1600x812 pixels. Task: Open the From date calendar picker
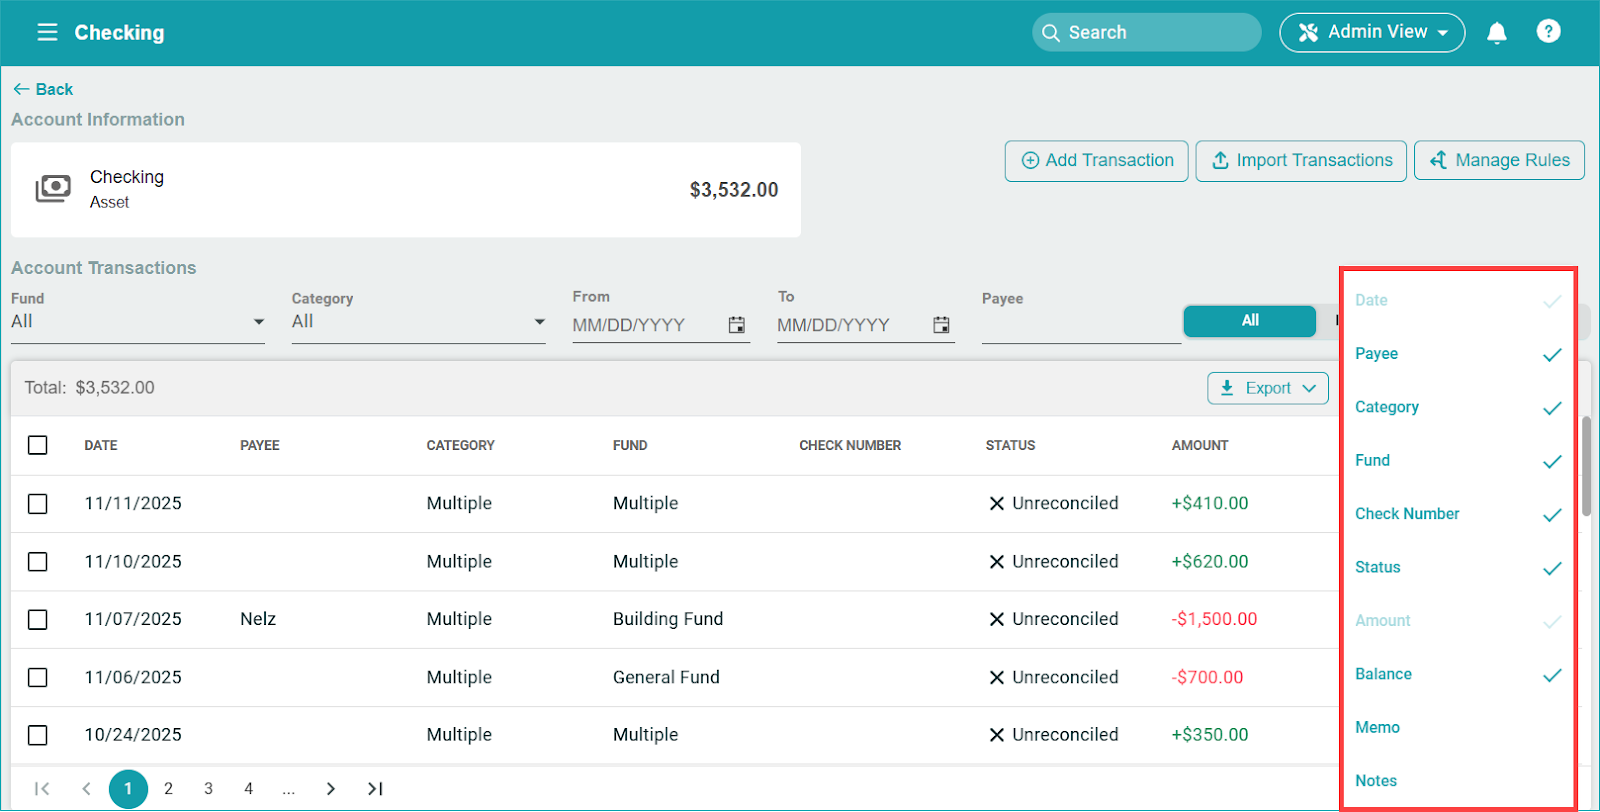(x=737, y=325)
